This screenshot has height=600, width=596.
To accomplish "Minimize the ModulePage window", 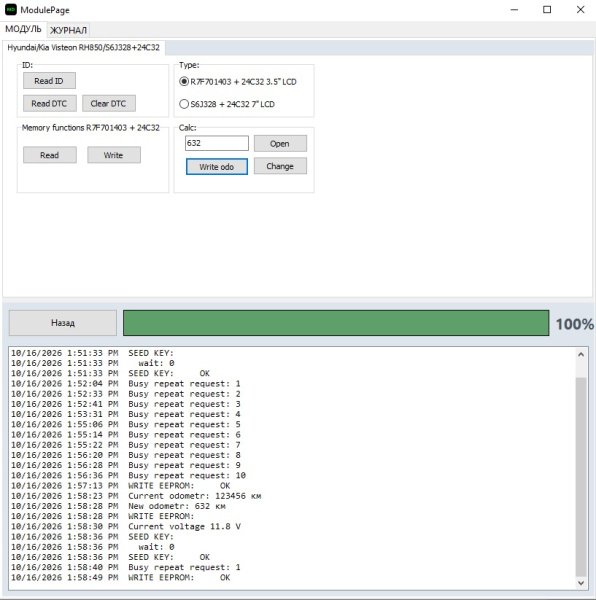I will (x=514, y=10).
